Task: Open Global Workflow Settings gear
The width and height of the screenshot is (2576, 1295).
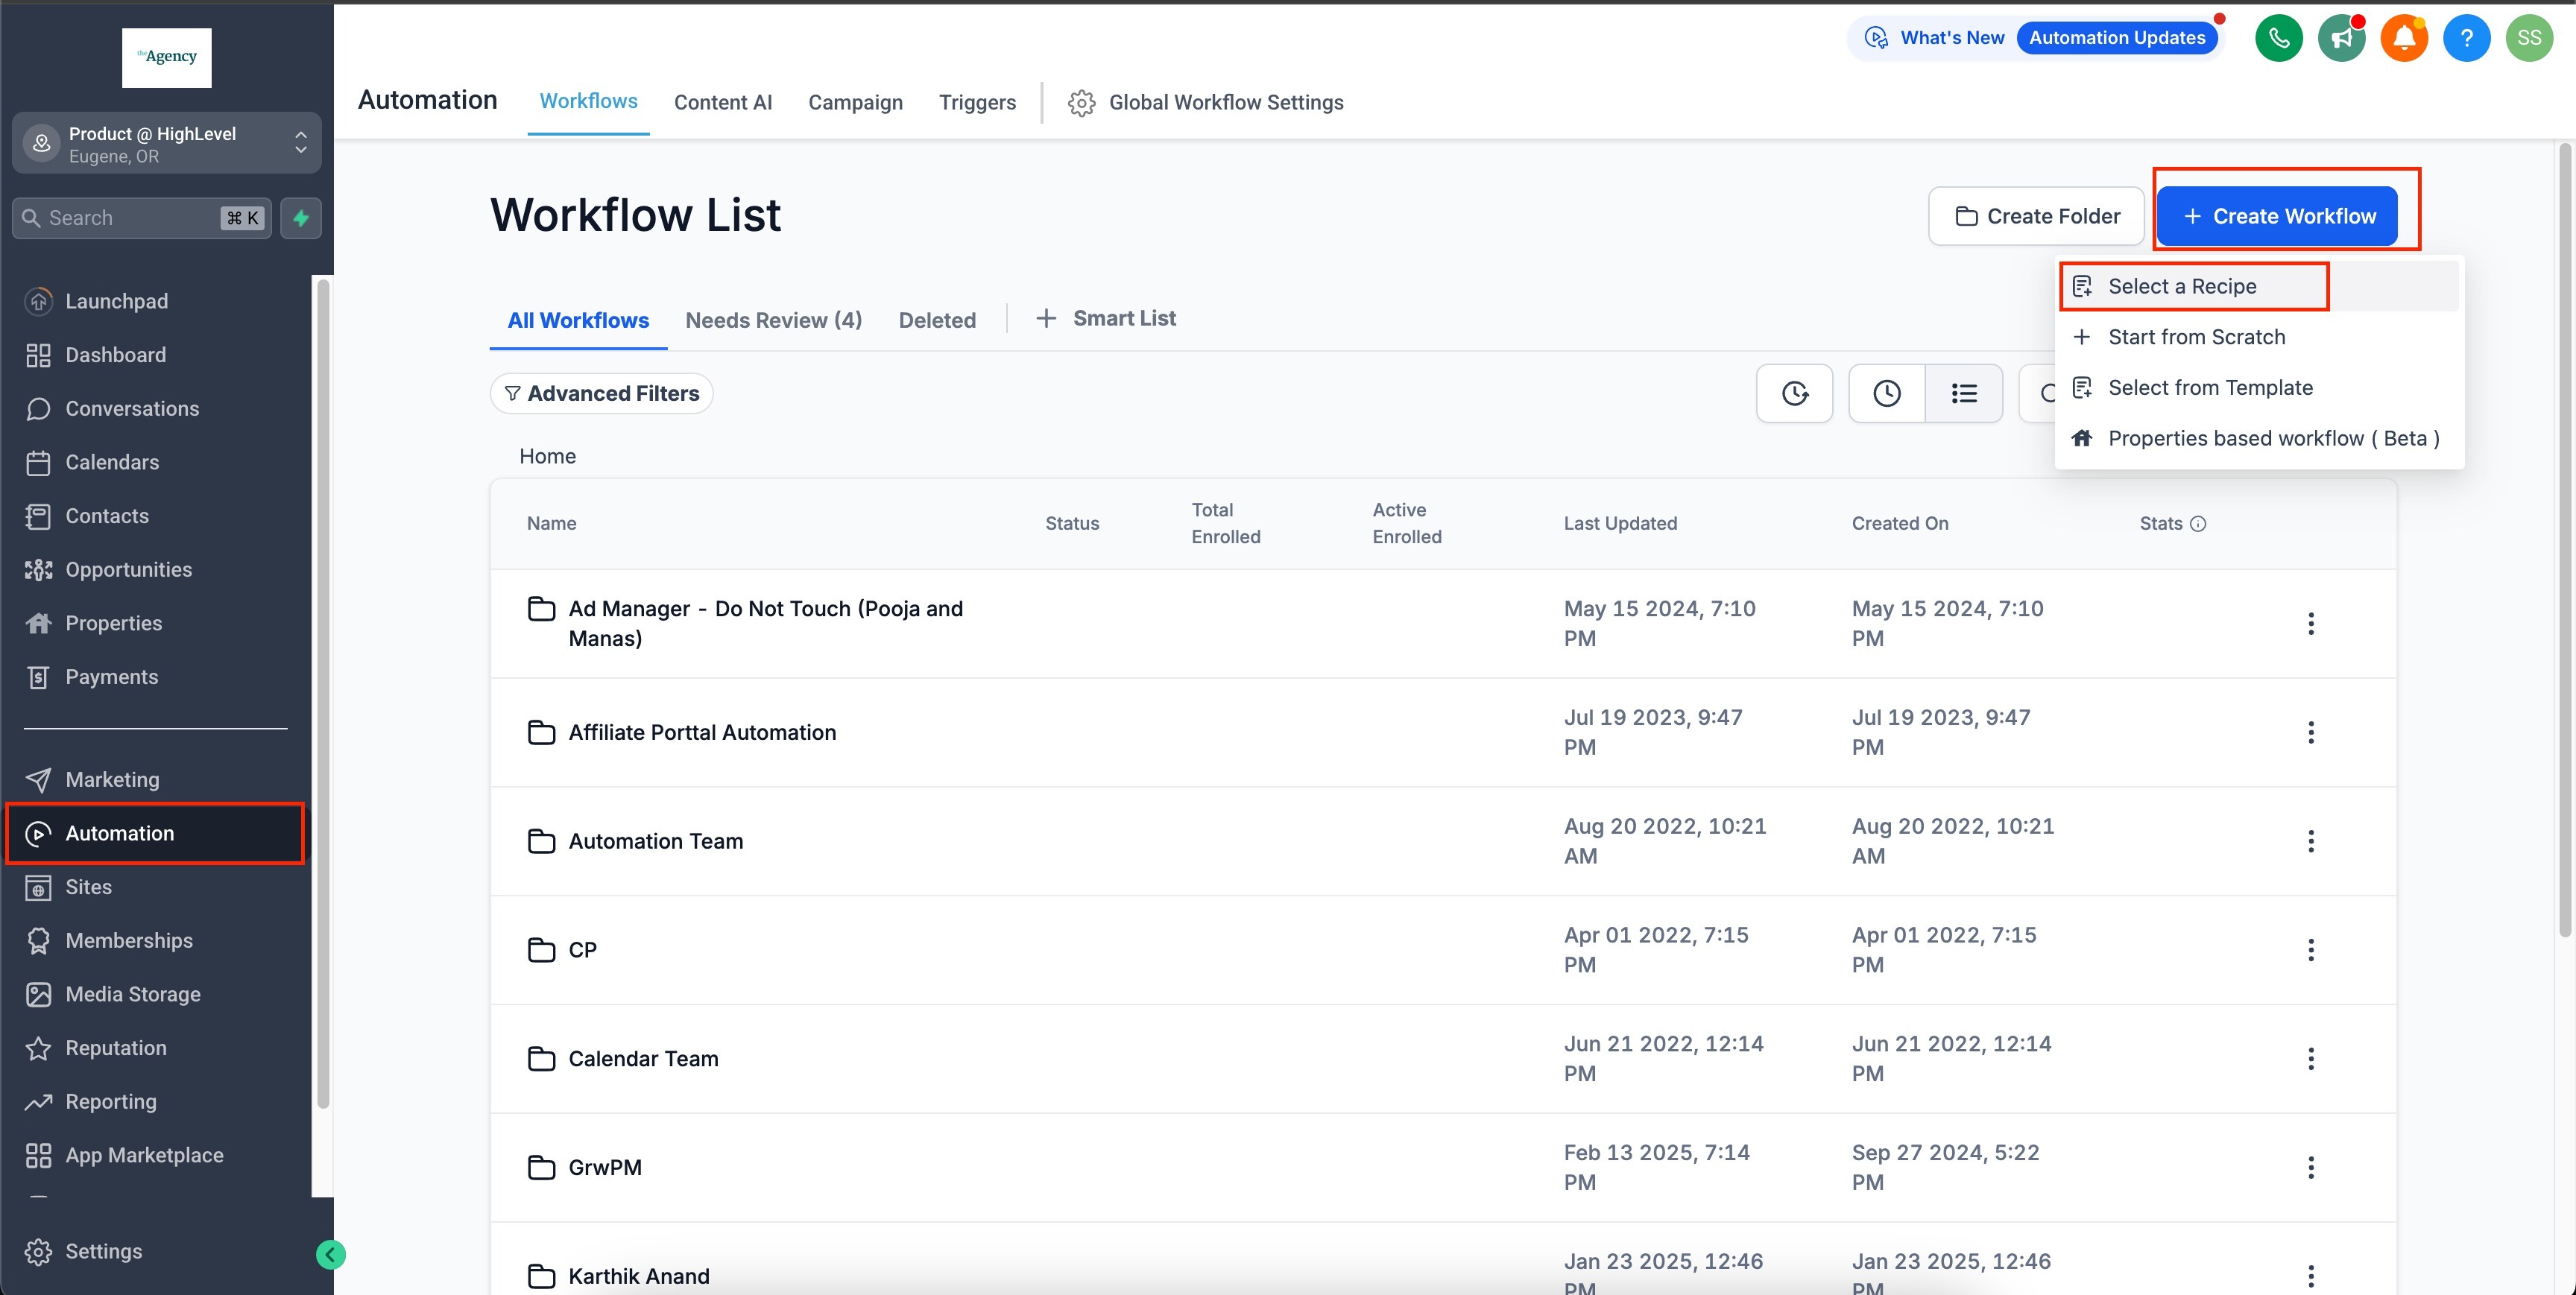Action: tap(1081, 103)
